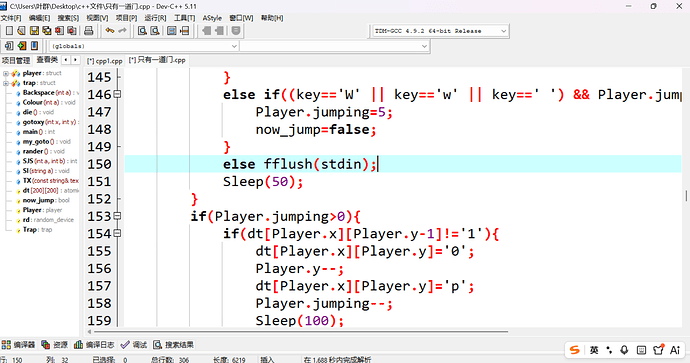Click the punctuation toggle icon on IME bar
The width and height of the screenshot is (690, 363).
(609, 350)
